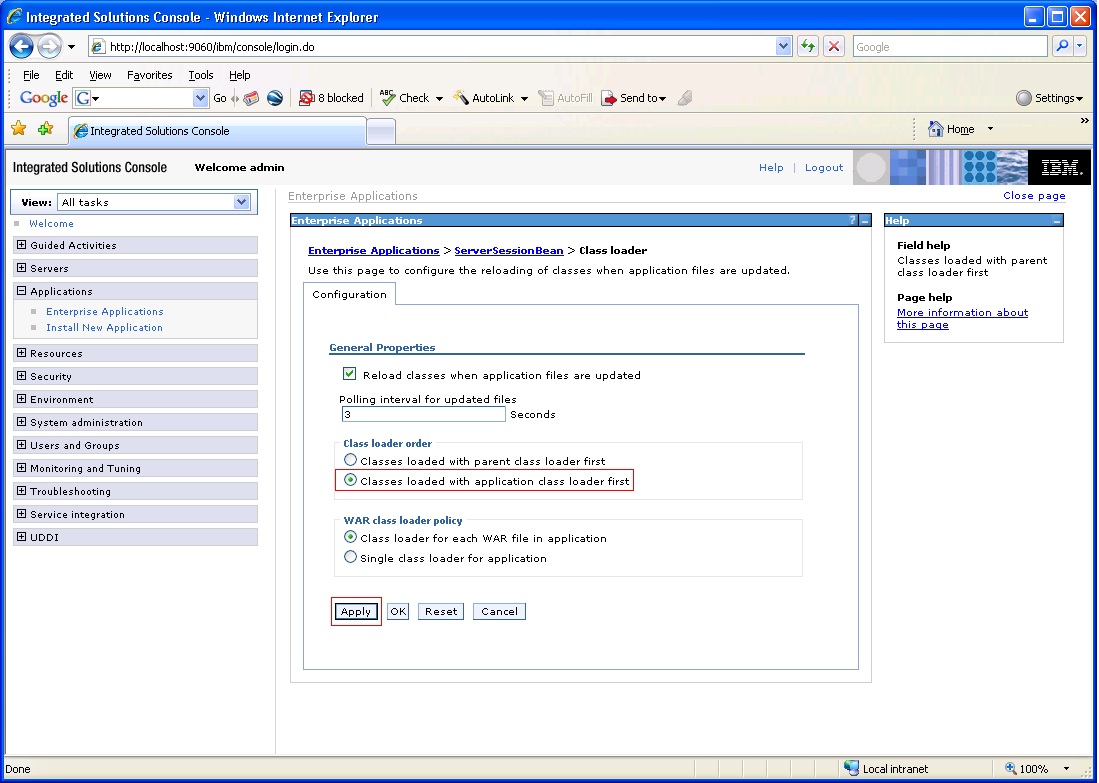Click the Google search box
1099x783 pixels.
tap(950, 47)
